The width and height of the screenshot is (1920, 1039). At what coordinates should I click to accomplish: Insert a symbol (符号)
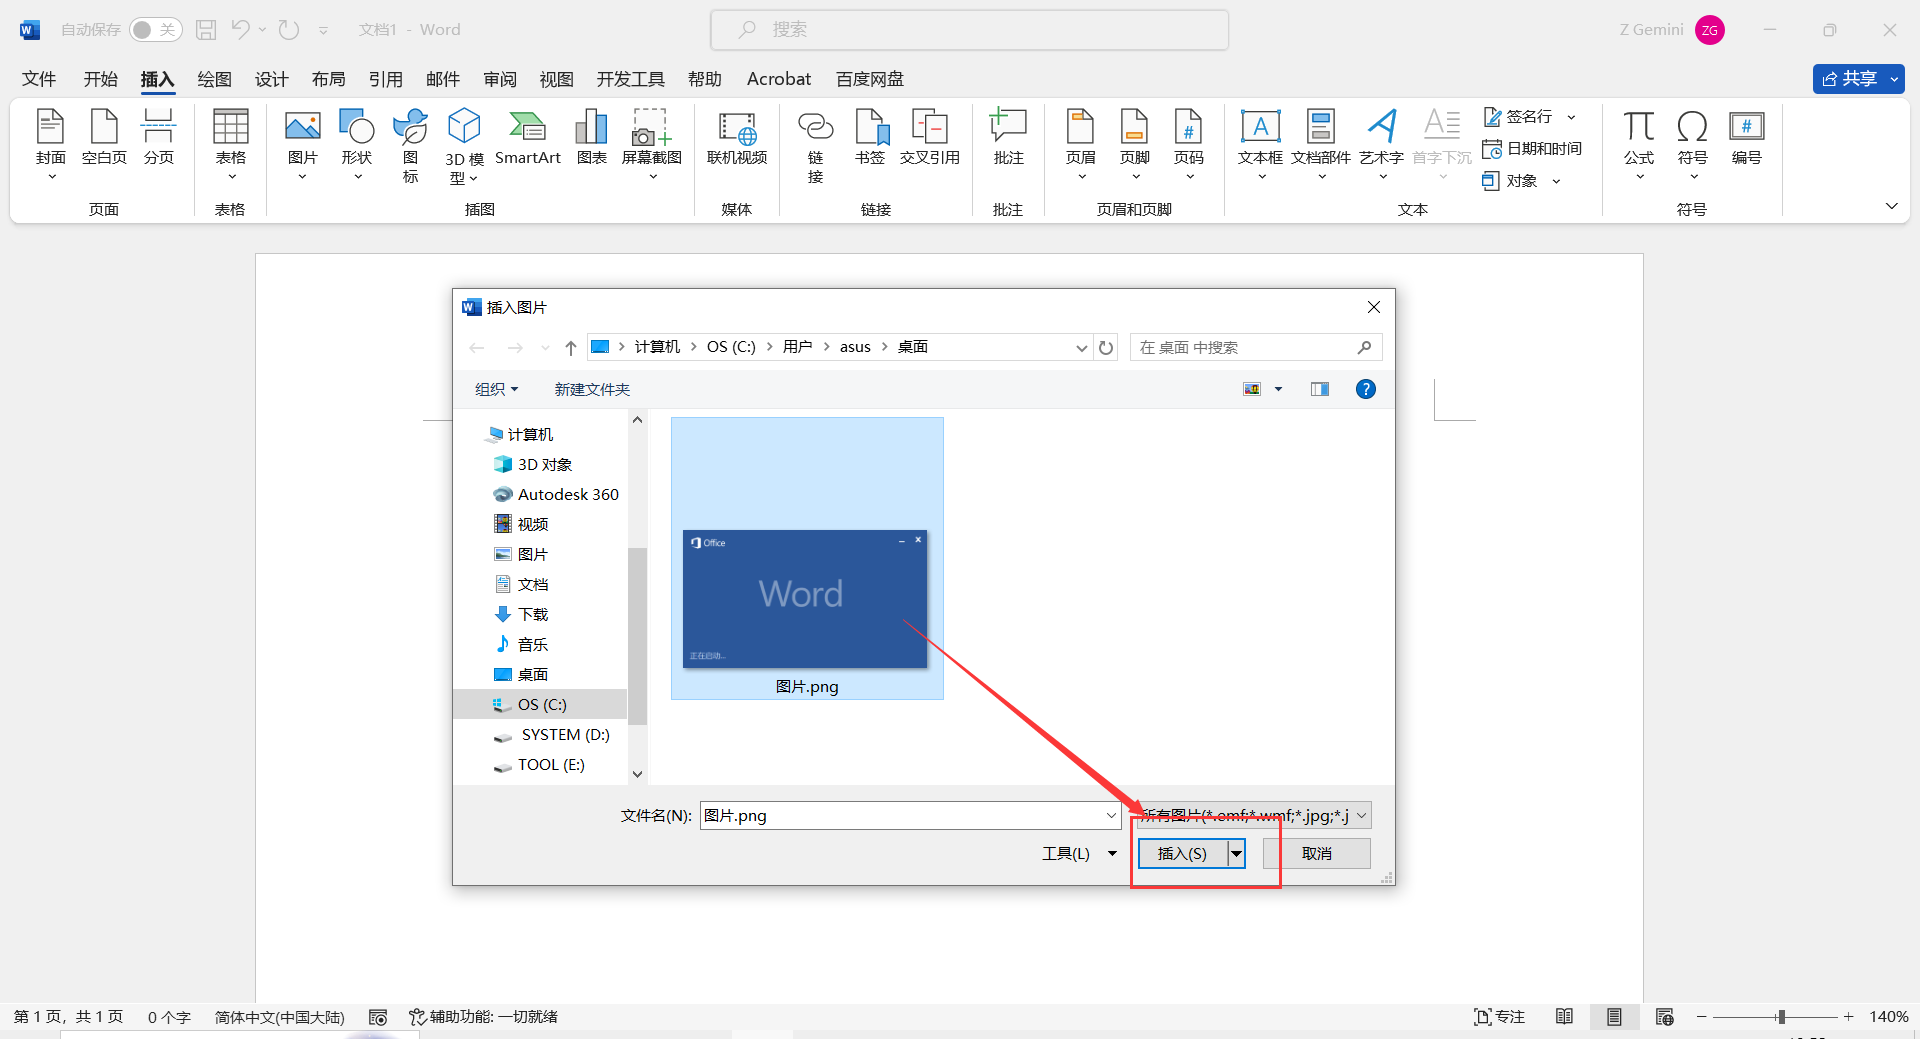(1693, 145)
